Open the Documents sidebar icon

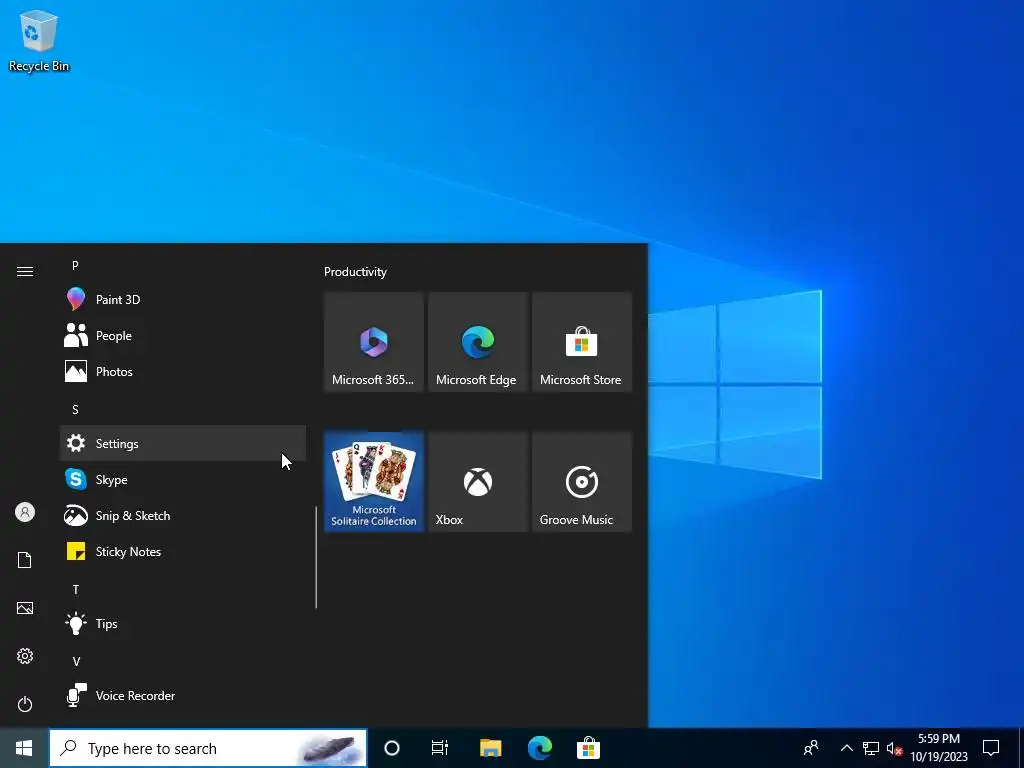pos(25,560)
